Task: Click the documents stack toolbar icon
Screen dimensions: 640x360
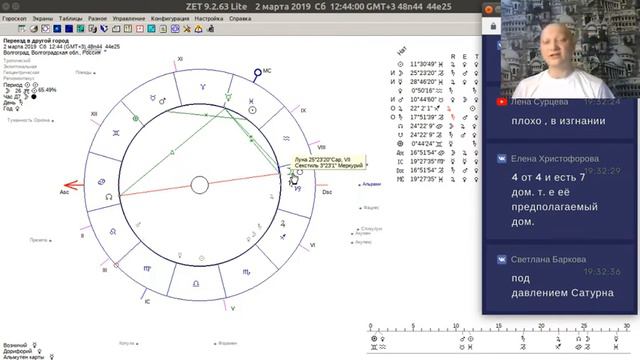Action: point(92,29)
